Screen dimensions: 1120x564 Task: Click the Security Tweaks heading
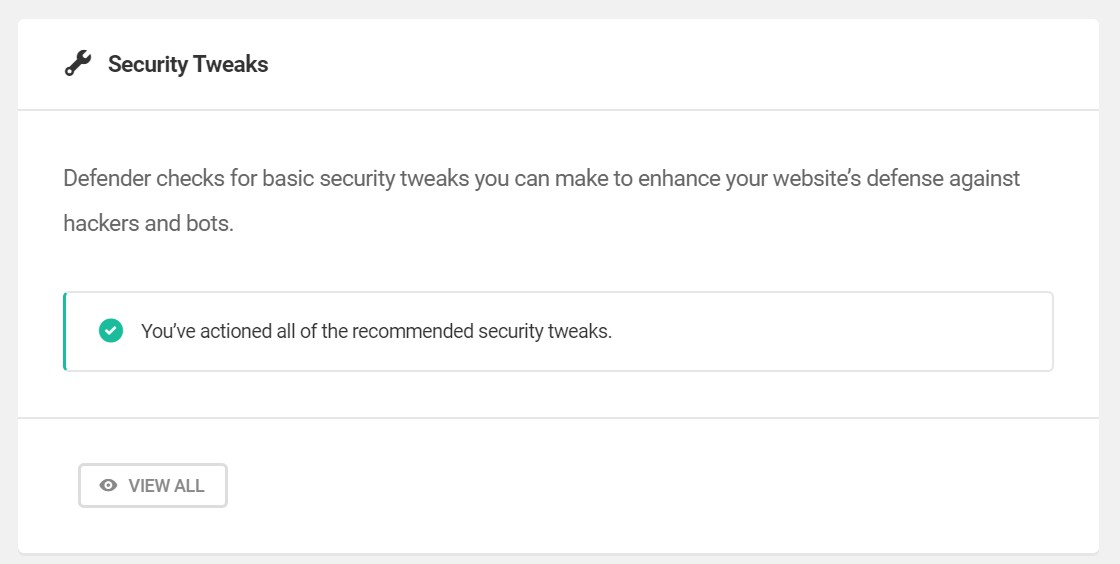pyautogui.click(x=188, y=65)
